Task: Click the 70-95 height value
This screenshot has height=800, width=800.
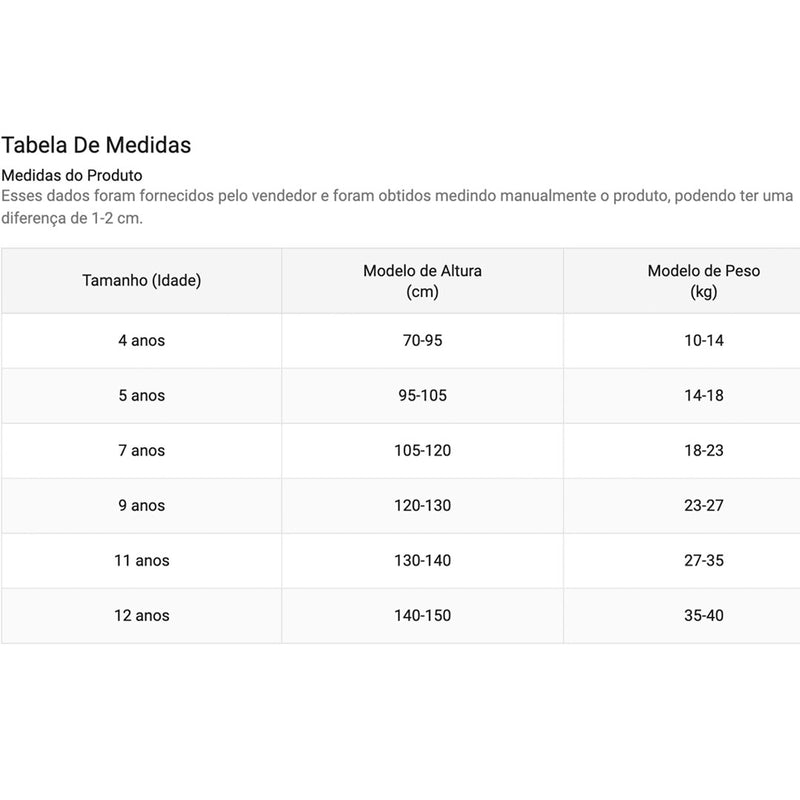Action: click(422, 340)
